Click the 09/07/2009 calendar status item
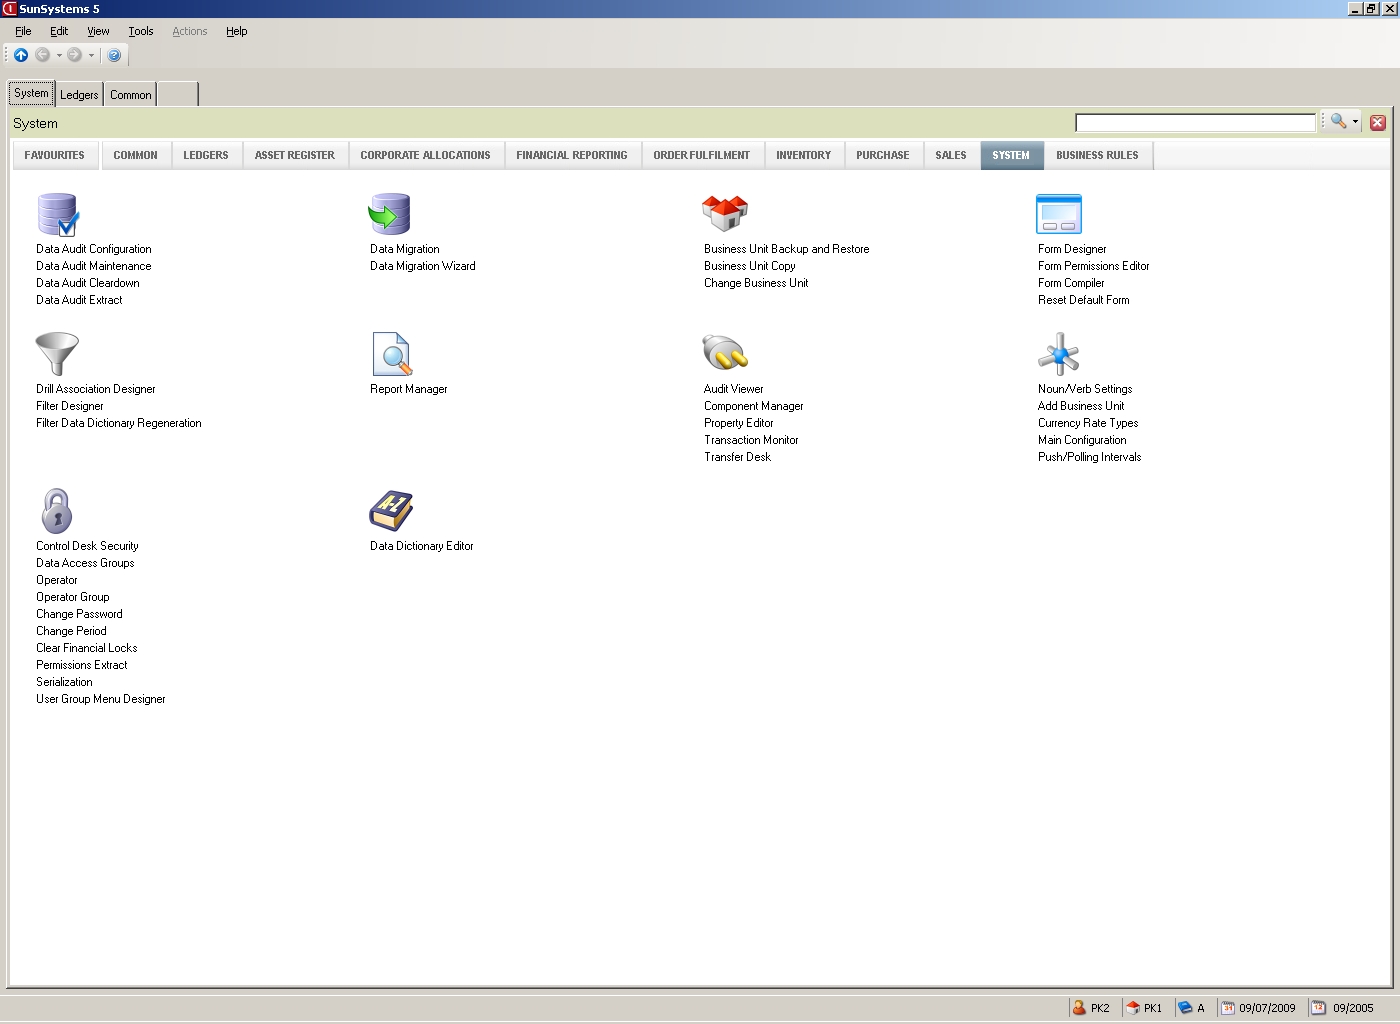Image resolution: width=1400 pixels, height=1024 pixels. pyautogui.click(x=1259, y=1008)
